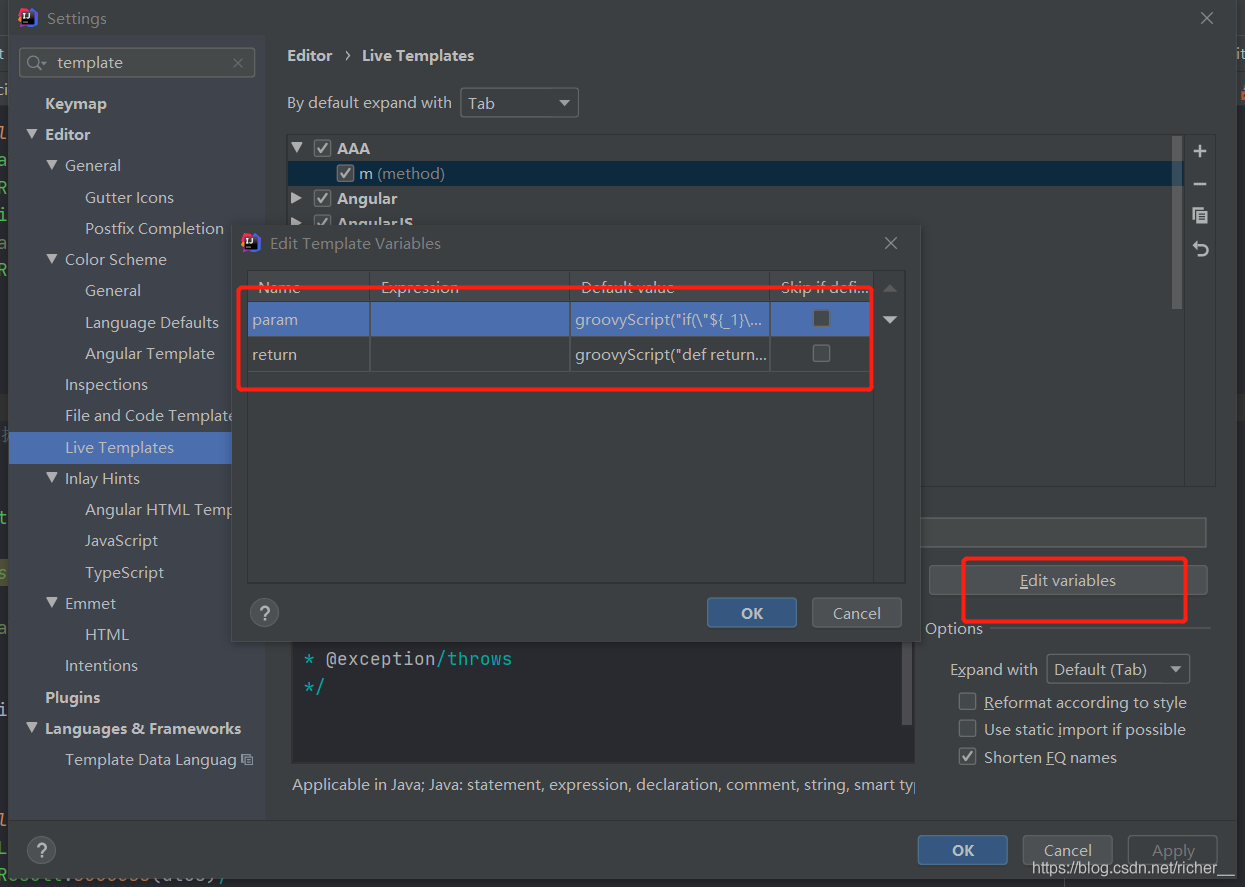
Task: Collapse the Inlay Hints tree node
Action: click(52, 478)
